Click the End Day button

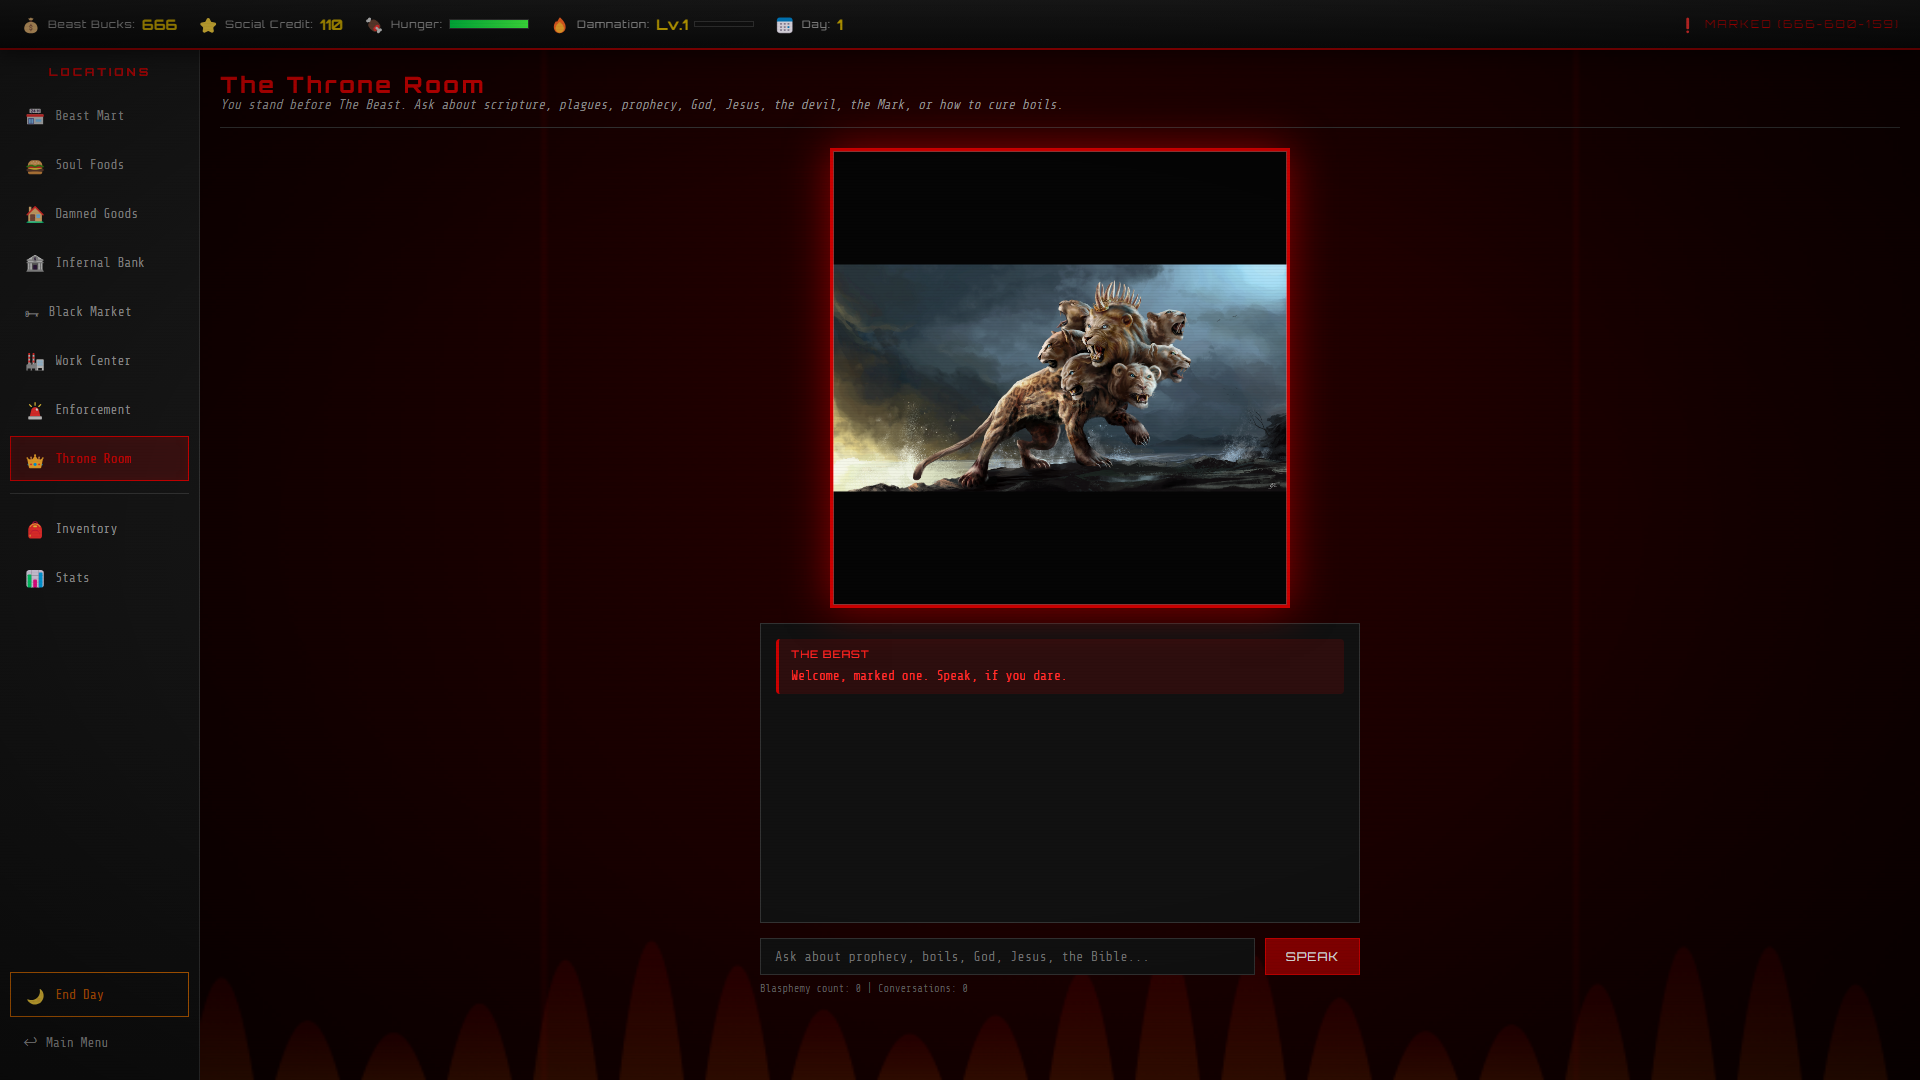pos(99,995)
